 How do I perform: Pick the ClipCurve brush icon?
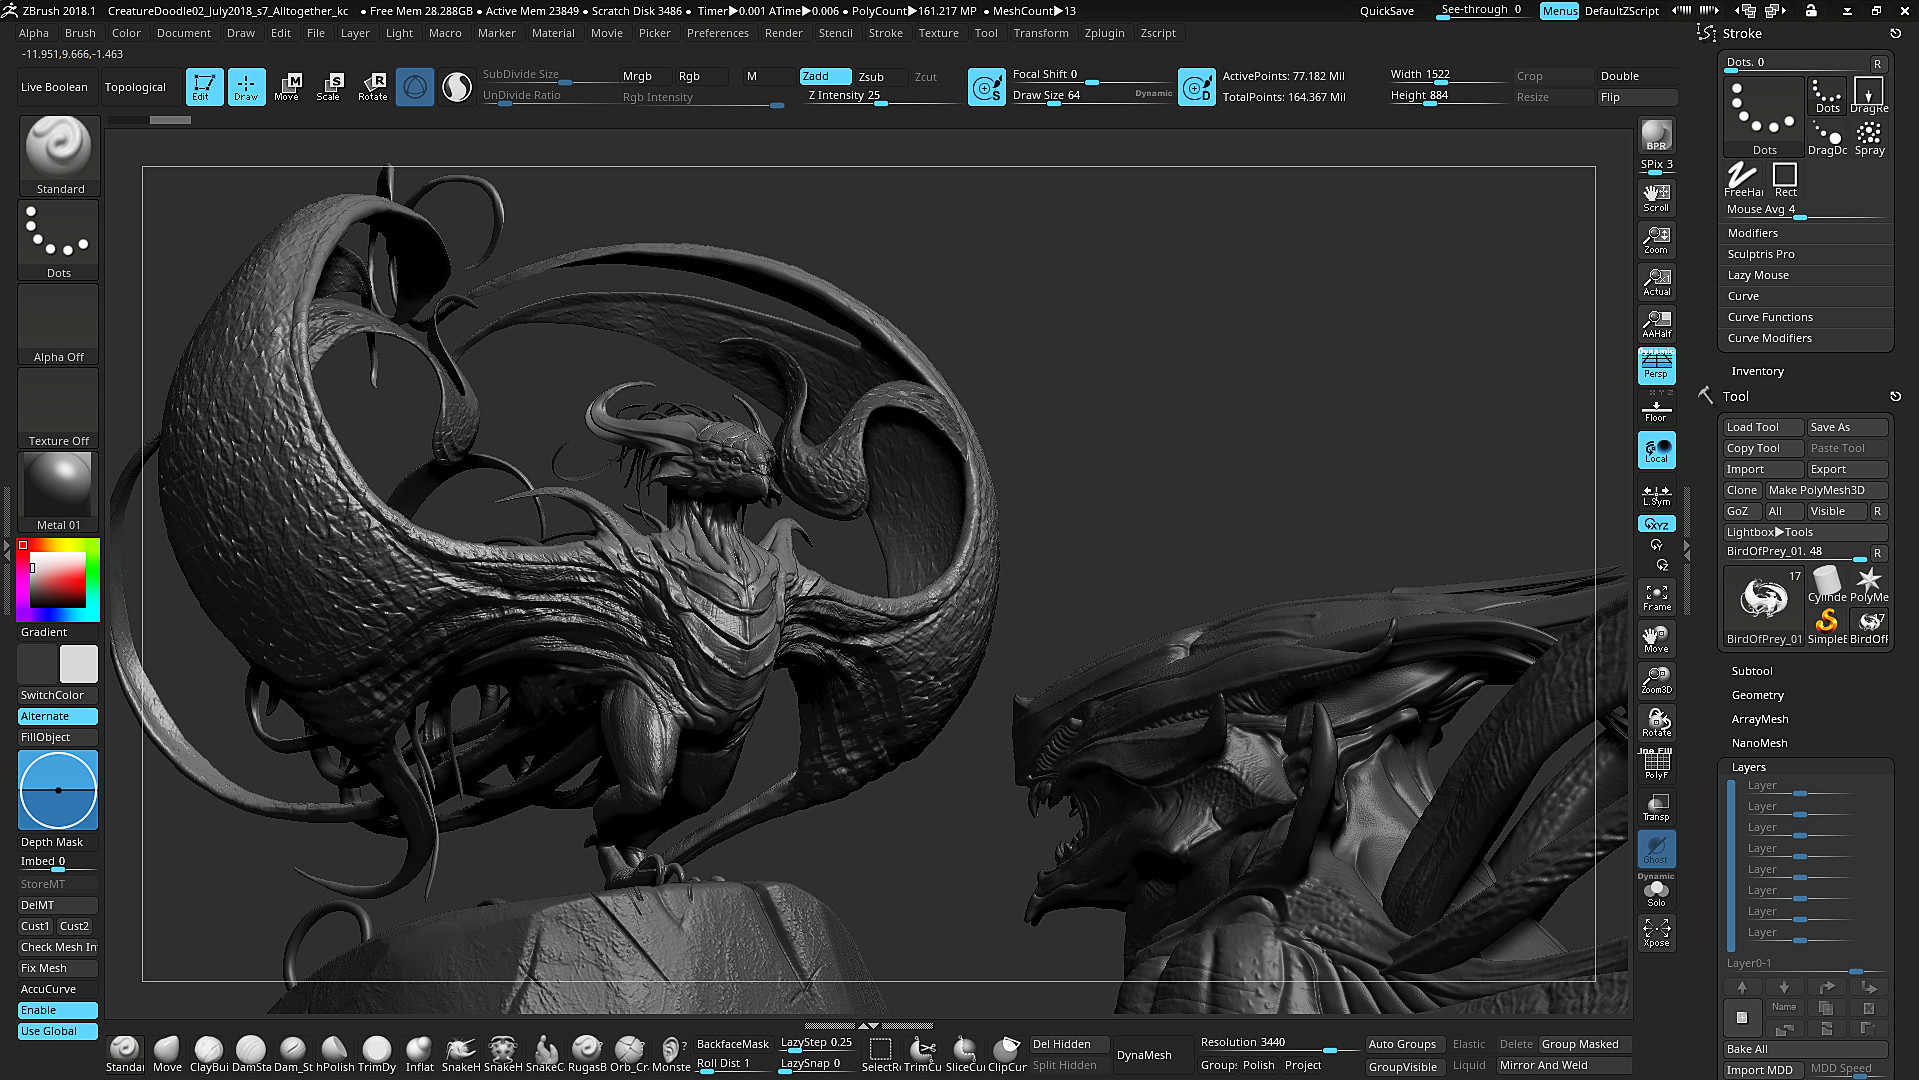point(1007,1054)
